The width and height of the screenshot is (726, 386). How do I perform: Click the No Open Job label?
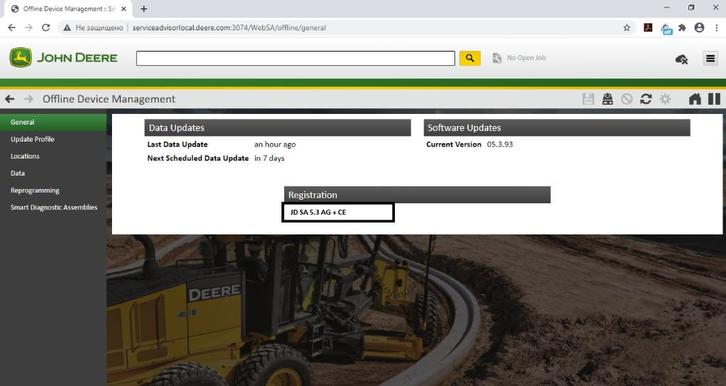526,58
